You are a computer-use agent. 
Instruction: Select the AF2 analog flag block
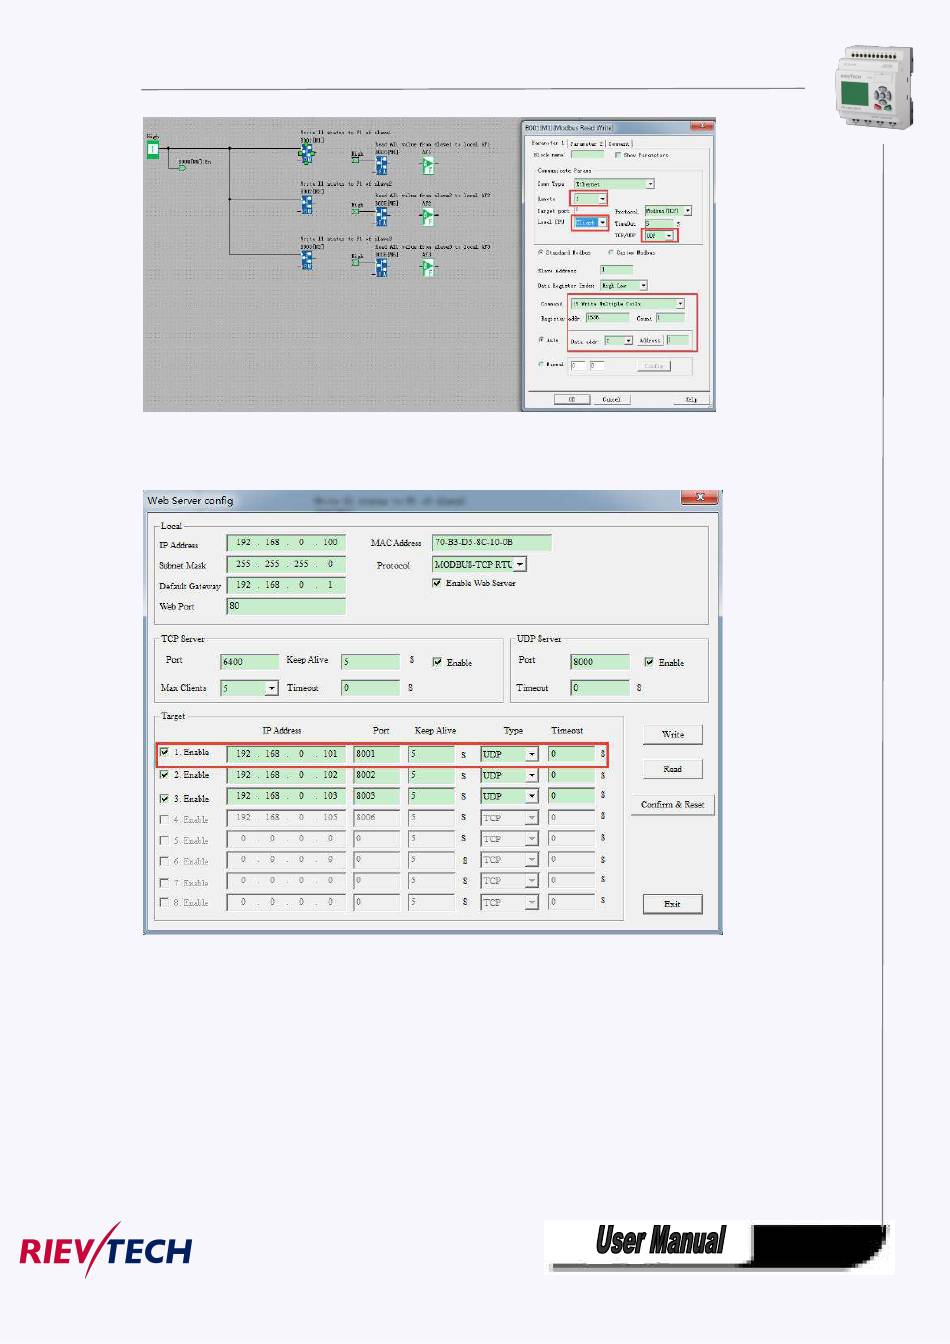point(428,216)
